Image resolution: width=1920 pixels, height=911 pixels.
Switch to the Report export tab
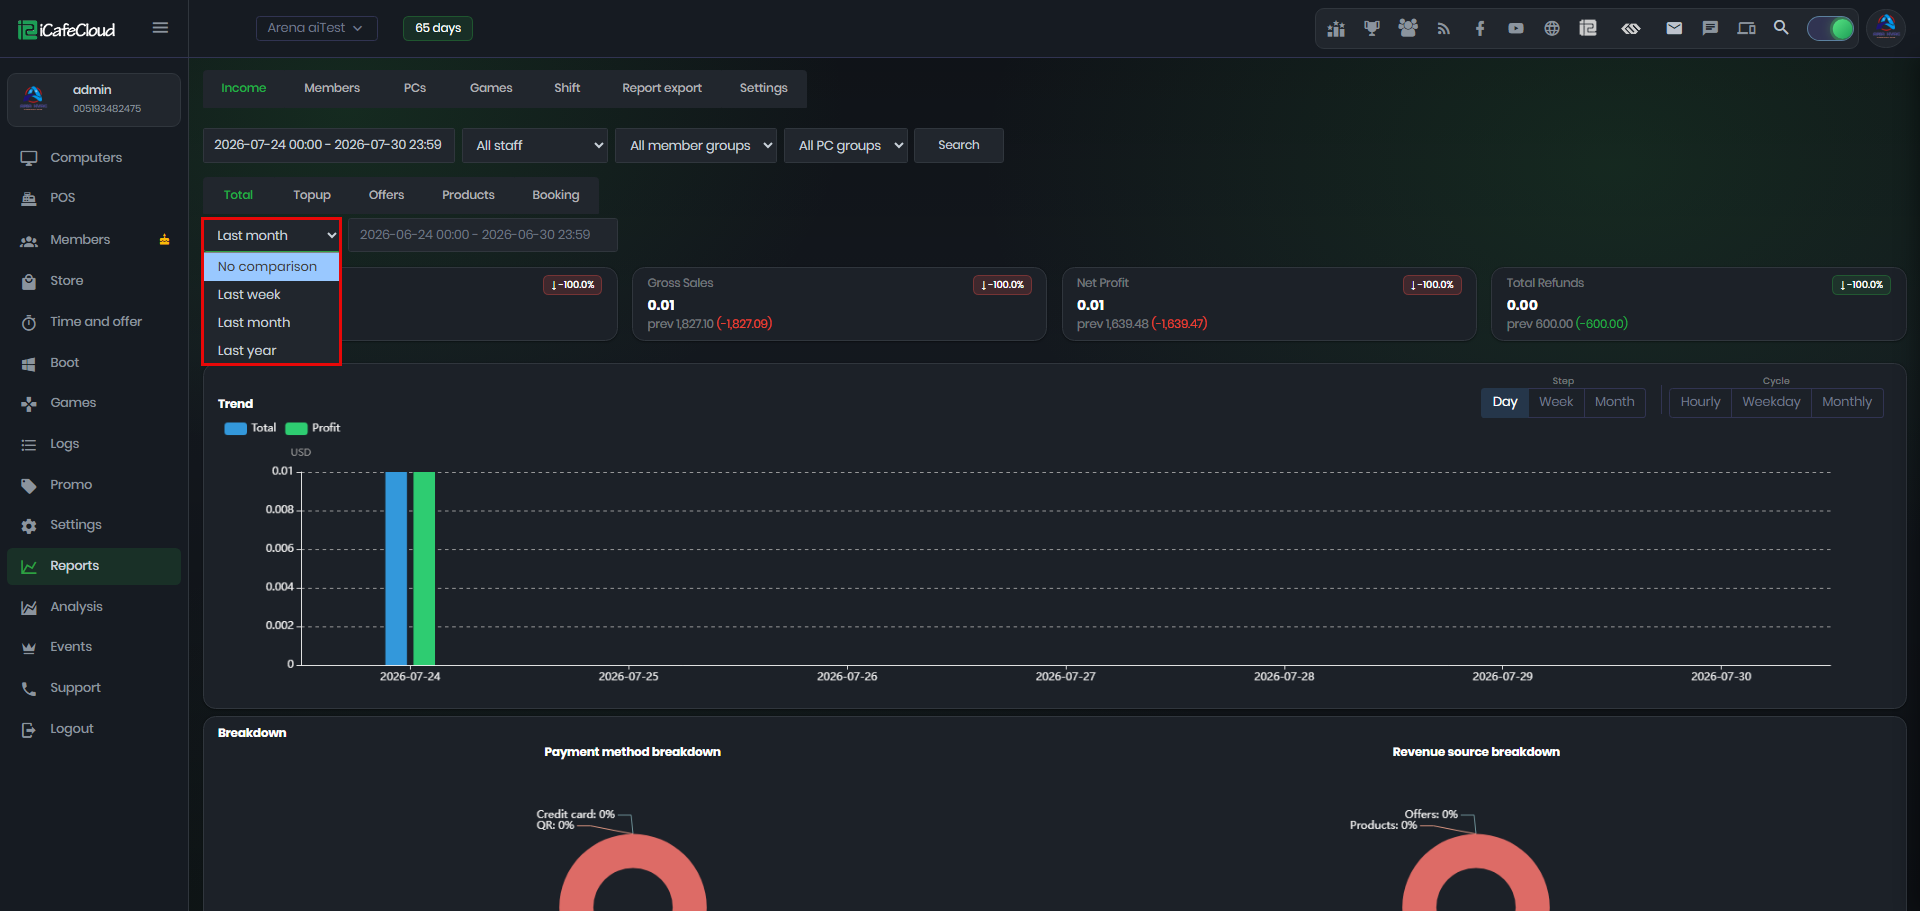662,88
